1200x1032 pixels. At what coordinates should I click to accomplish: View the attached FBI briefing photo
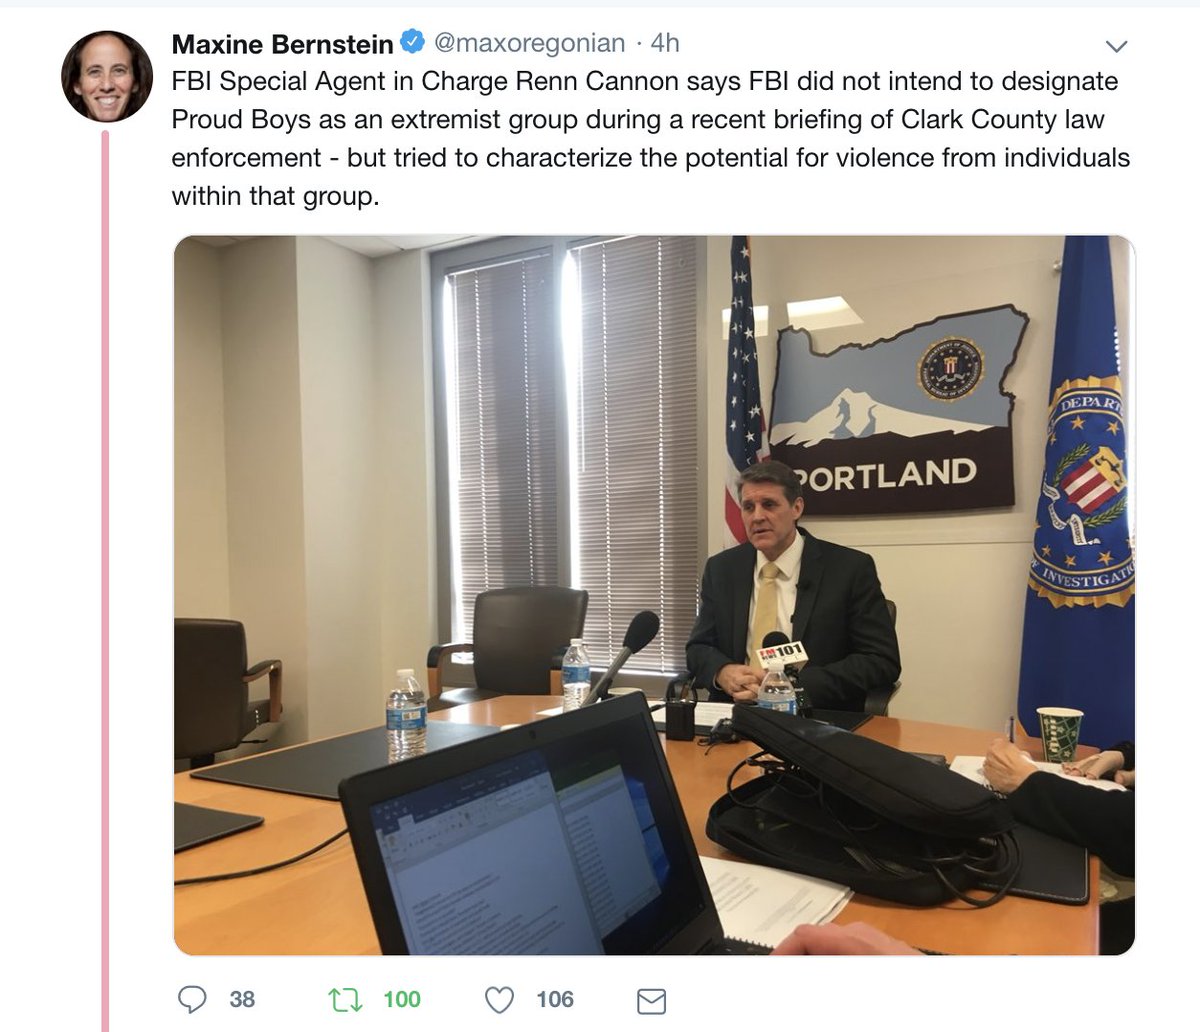click(654, 595)
